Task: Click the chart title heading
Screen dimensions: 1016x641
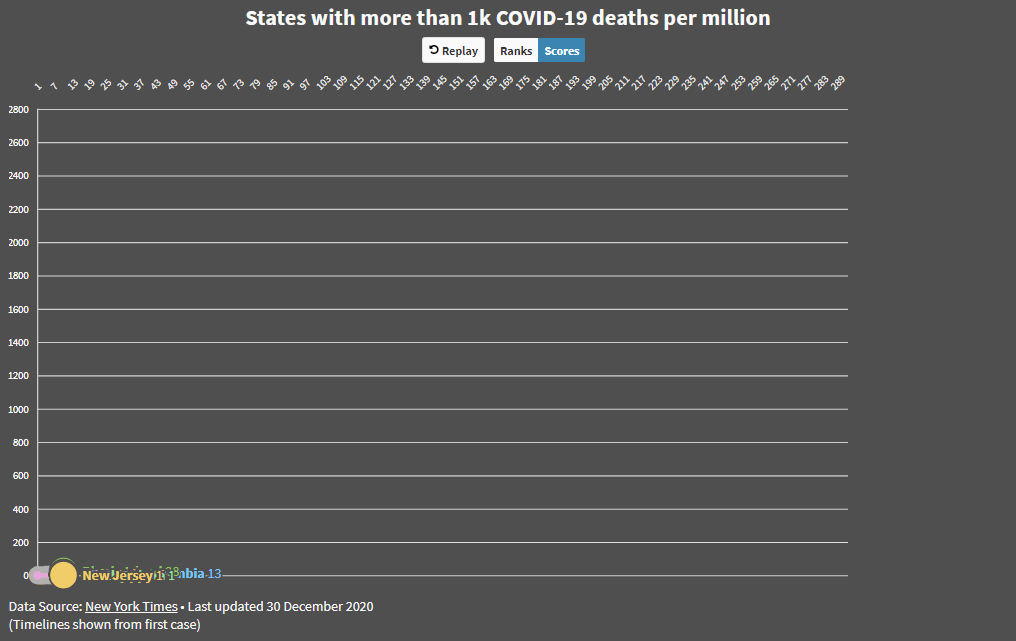Action: pos(508,18)
